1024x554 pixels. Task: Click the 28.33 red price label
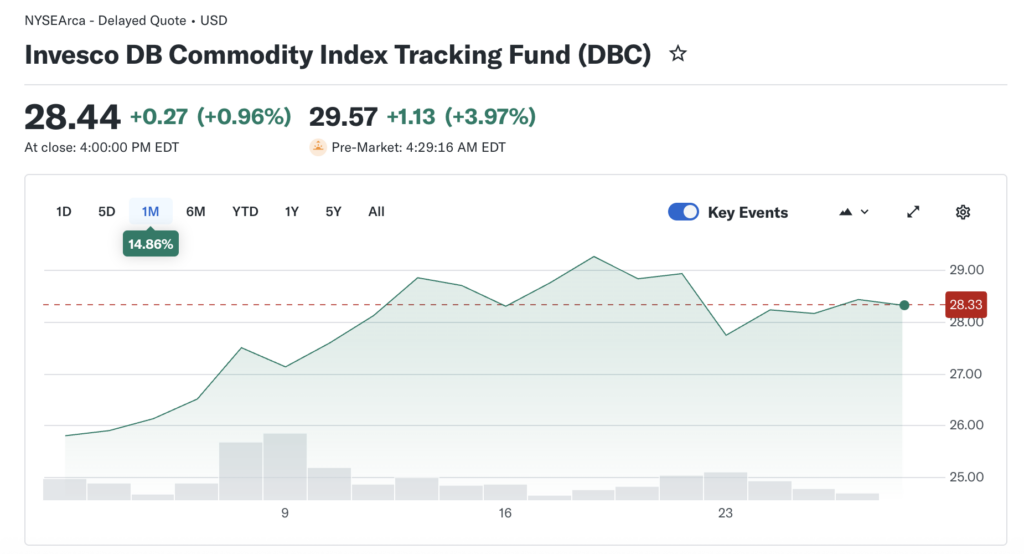(x=966, y=304)
